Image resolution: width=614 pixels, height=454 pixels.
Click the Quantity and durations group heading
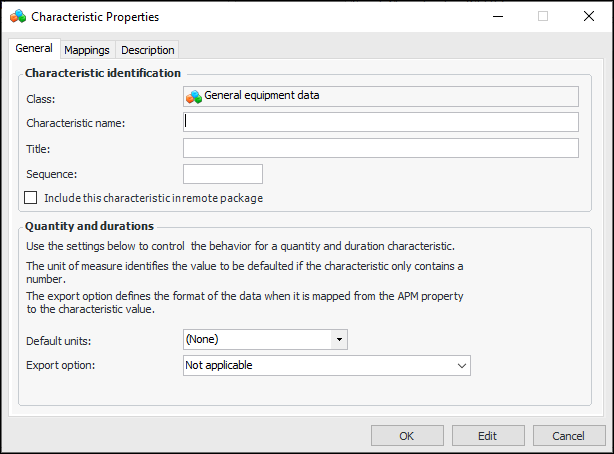(89, 226)
